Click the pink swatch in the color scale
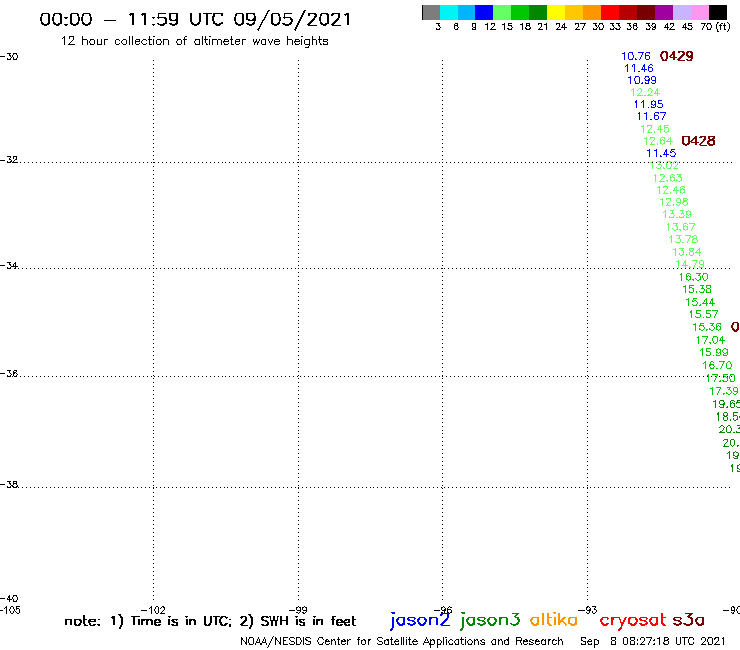Screen dimensions: 740x650 tap(699, 13)
